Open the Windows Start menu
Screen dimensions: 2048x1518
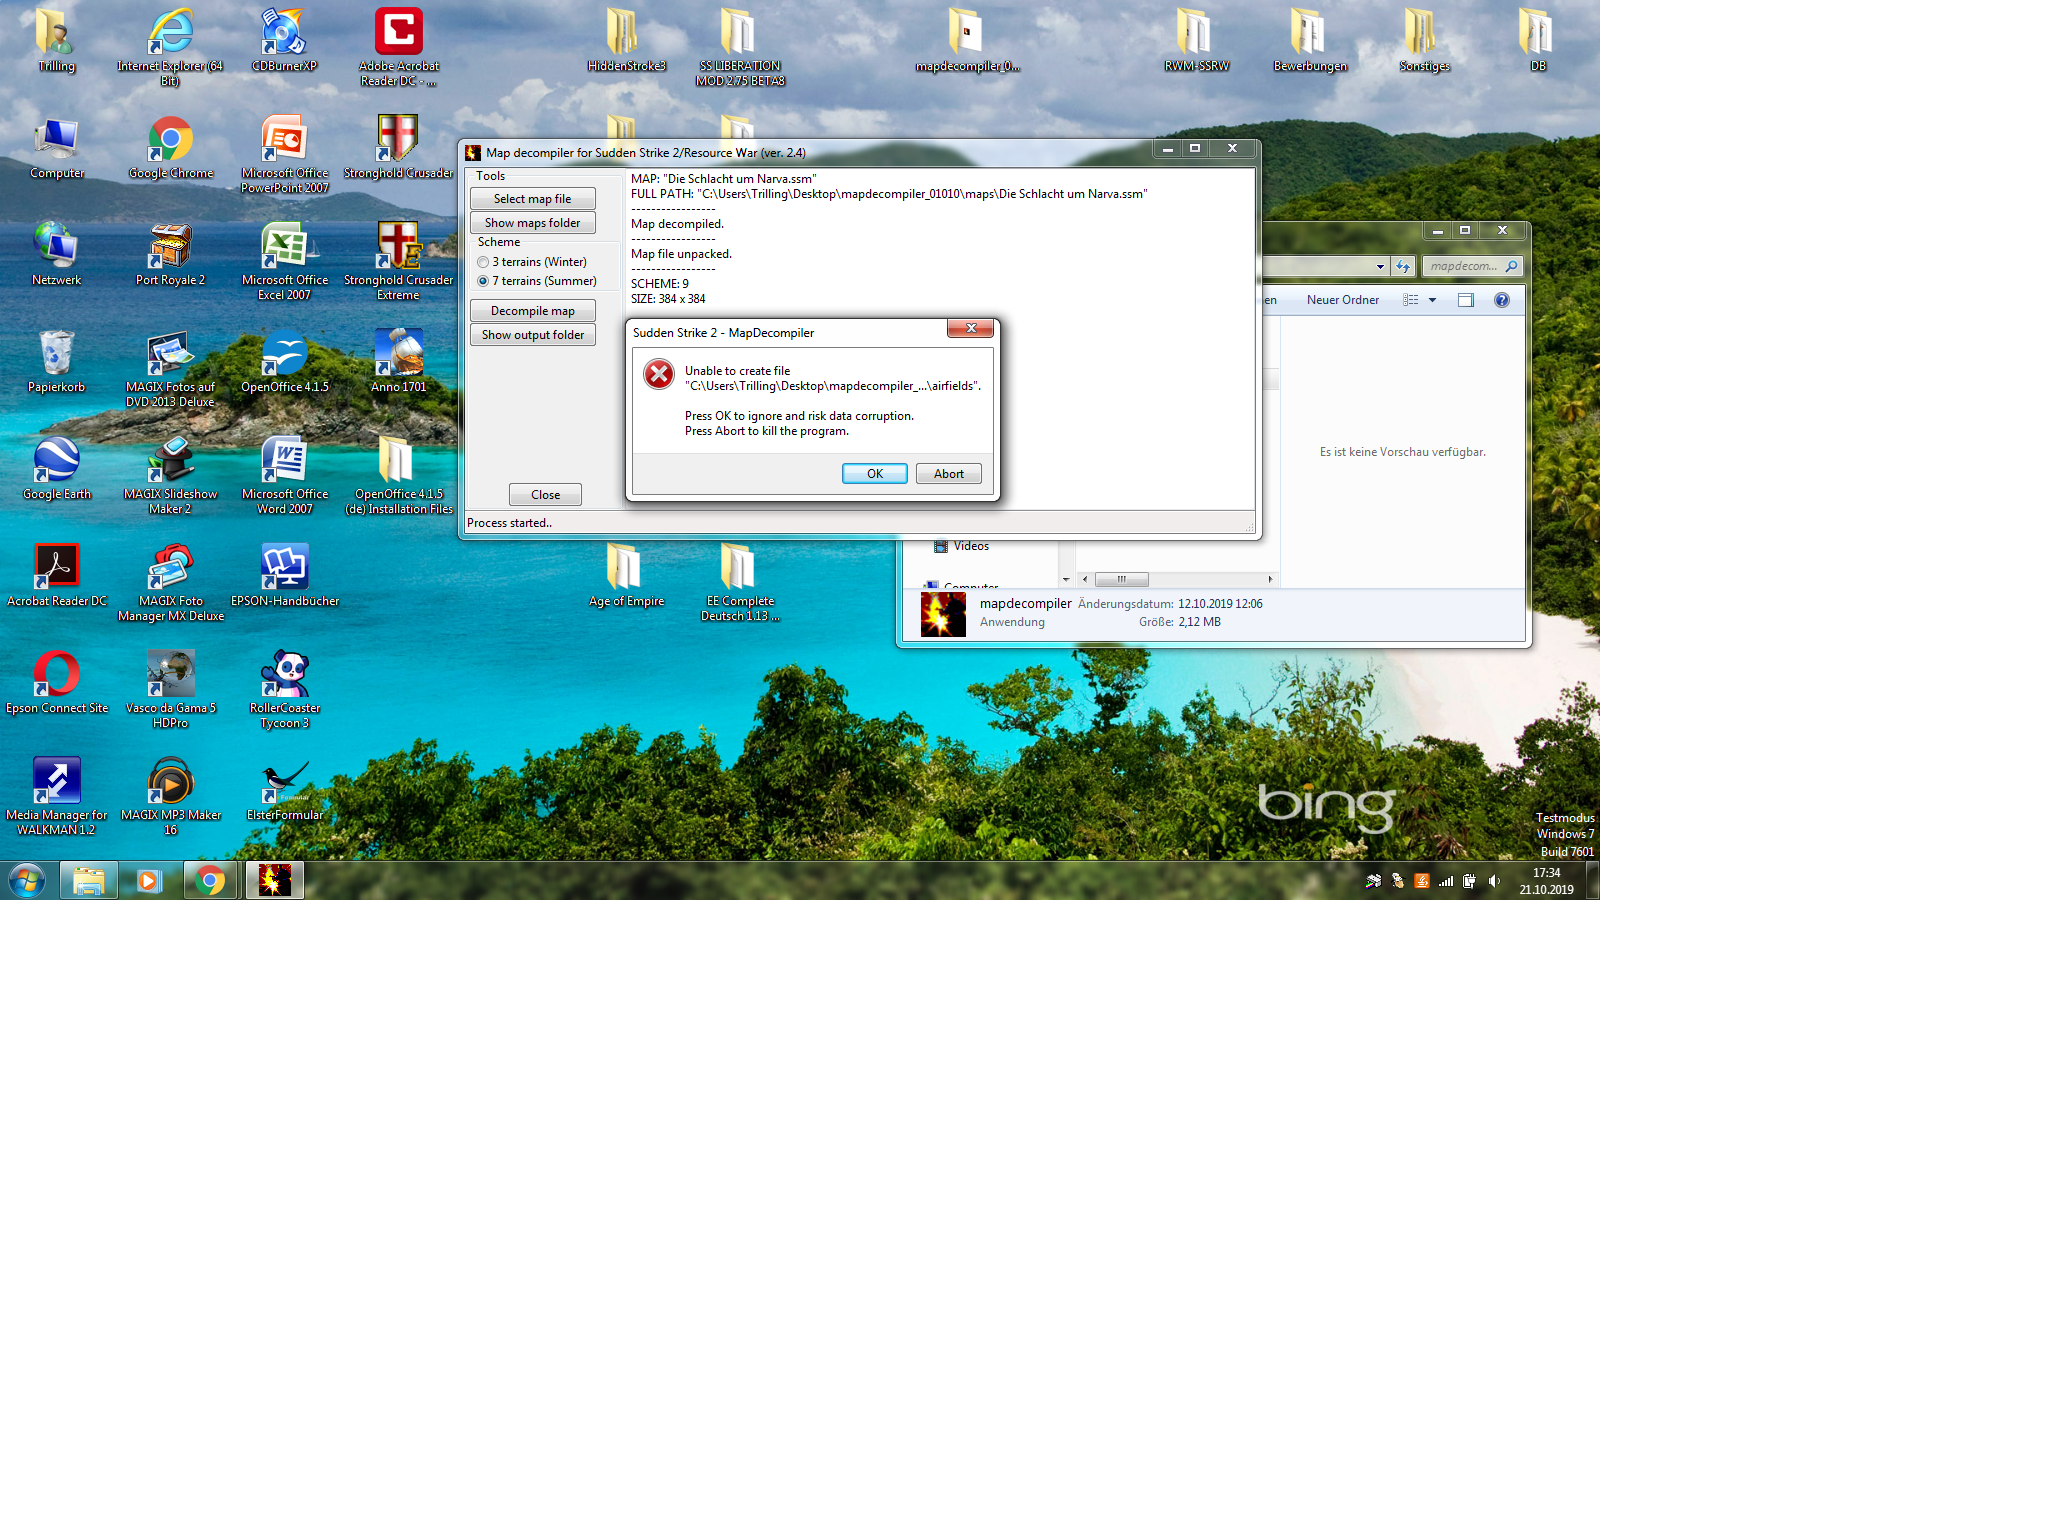27,881
